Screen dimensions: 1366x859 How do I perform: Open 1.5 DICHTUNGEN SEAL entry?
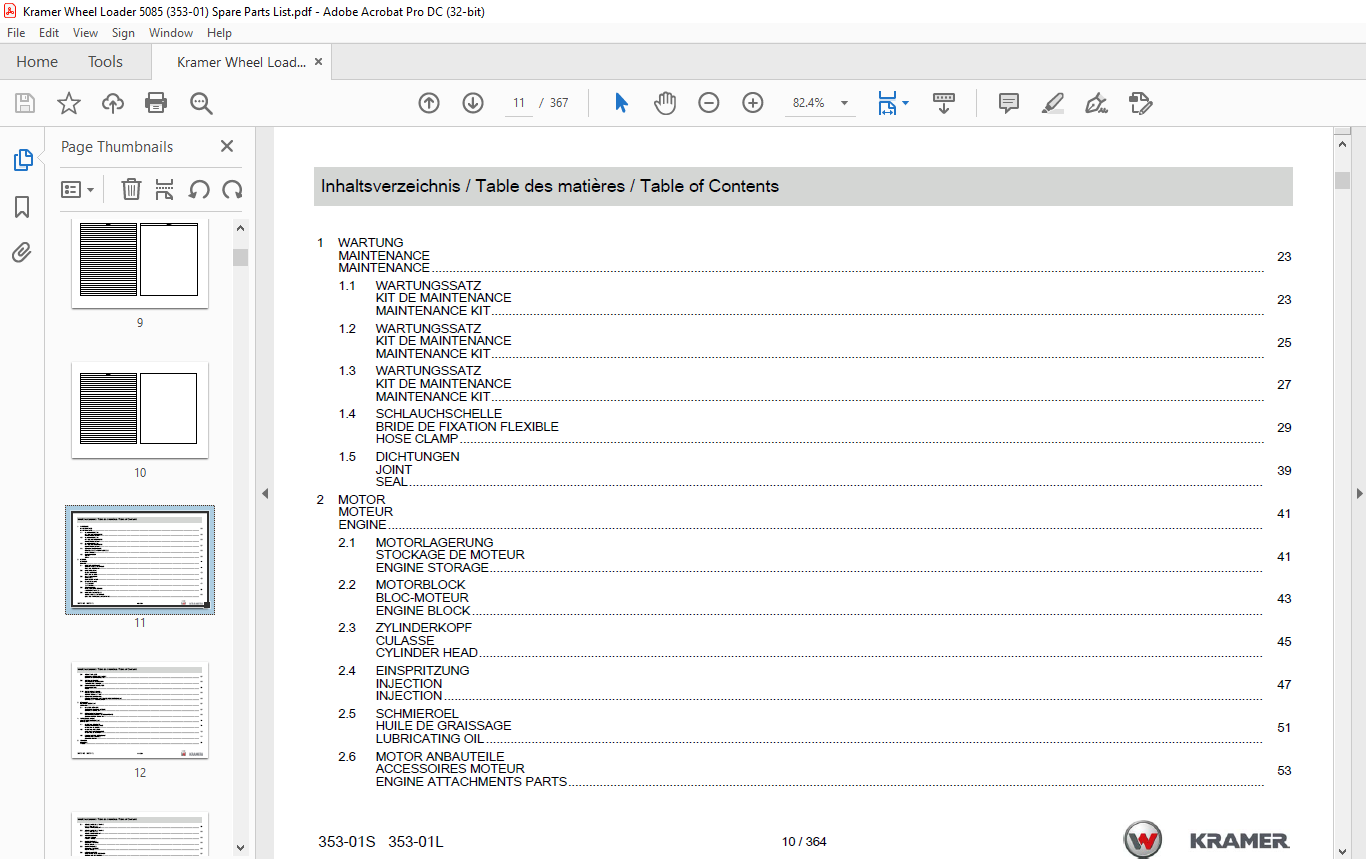[x=814, y=470]
